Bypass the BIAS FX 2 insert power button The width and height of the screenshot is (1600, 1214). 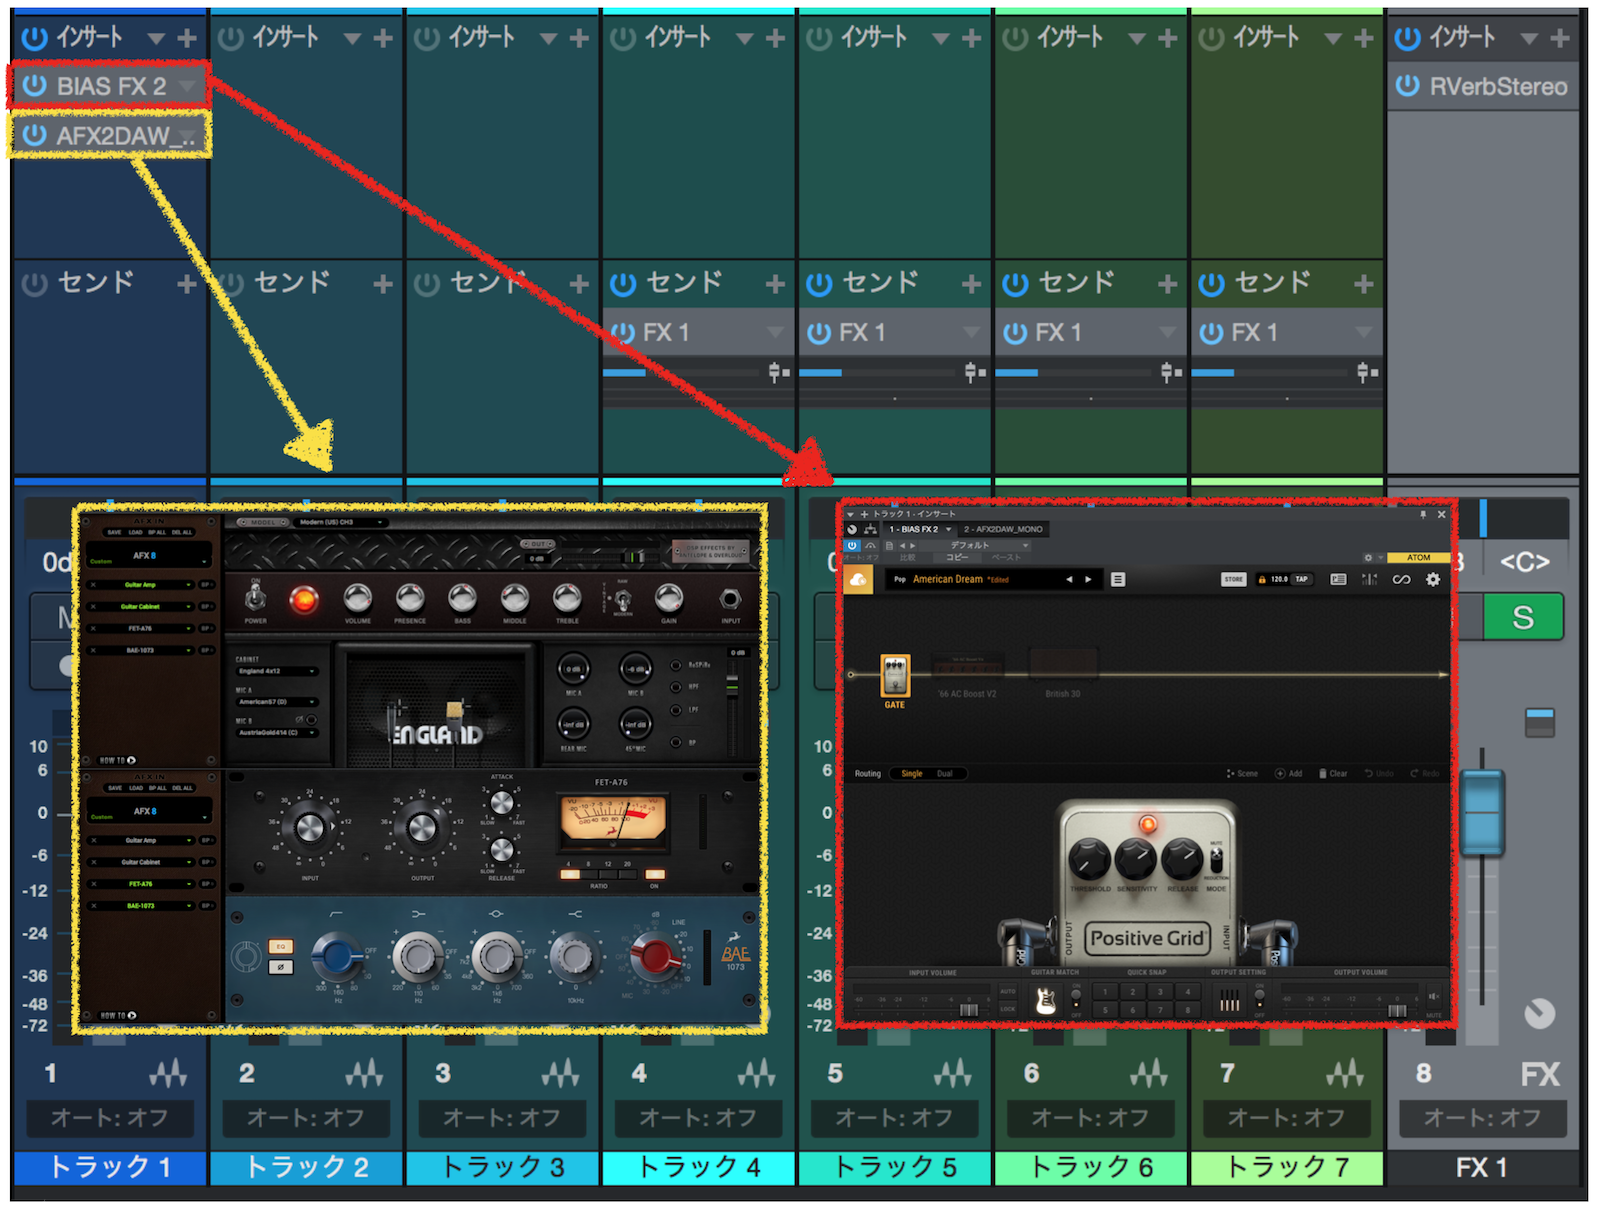click(x=35, y=85)
